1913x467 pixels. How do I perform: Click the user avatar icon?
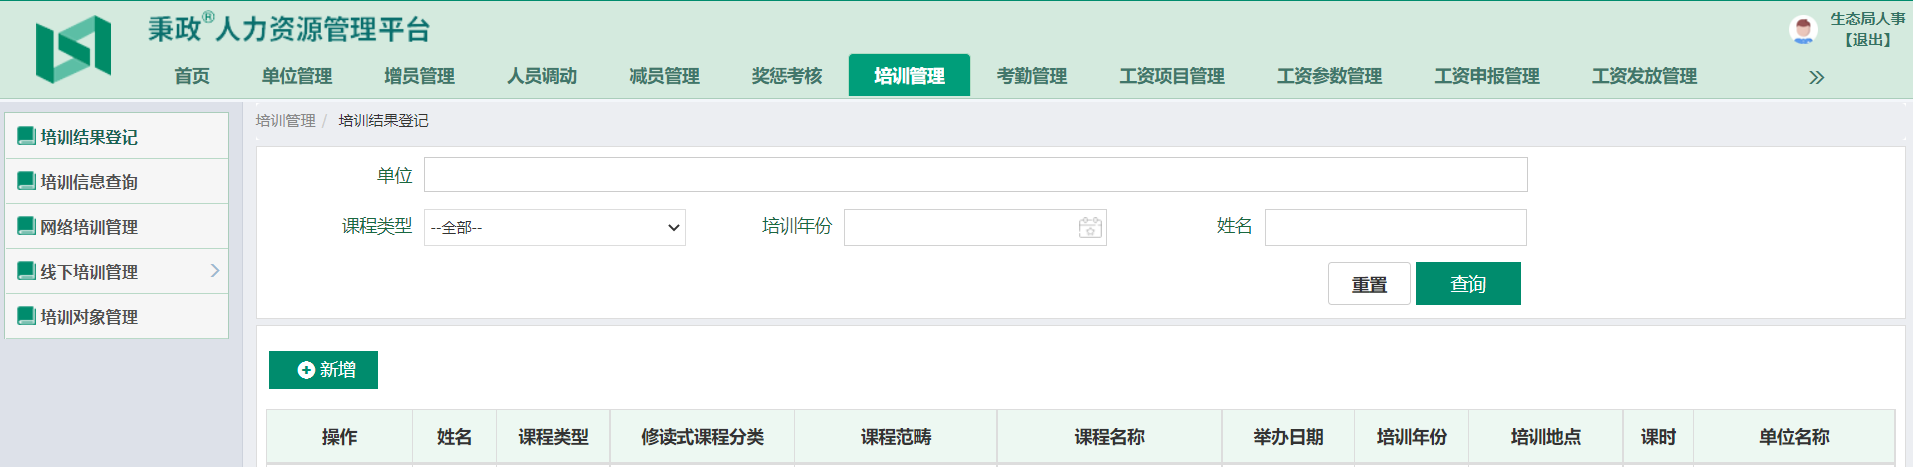[1803, 30]
